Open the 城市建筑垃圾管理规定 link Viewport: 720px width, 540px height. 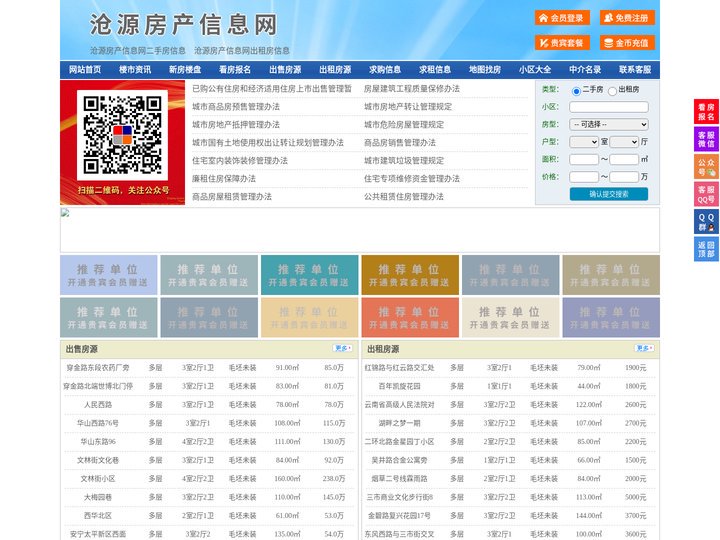[404, 161]
